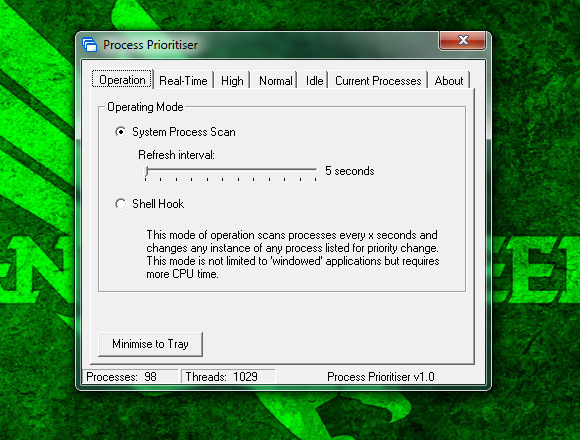Close the Process Prioritiser window
The image size is (580, 440).
[462, 40]
